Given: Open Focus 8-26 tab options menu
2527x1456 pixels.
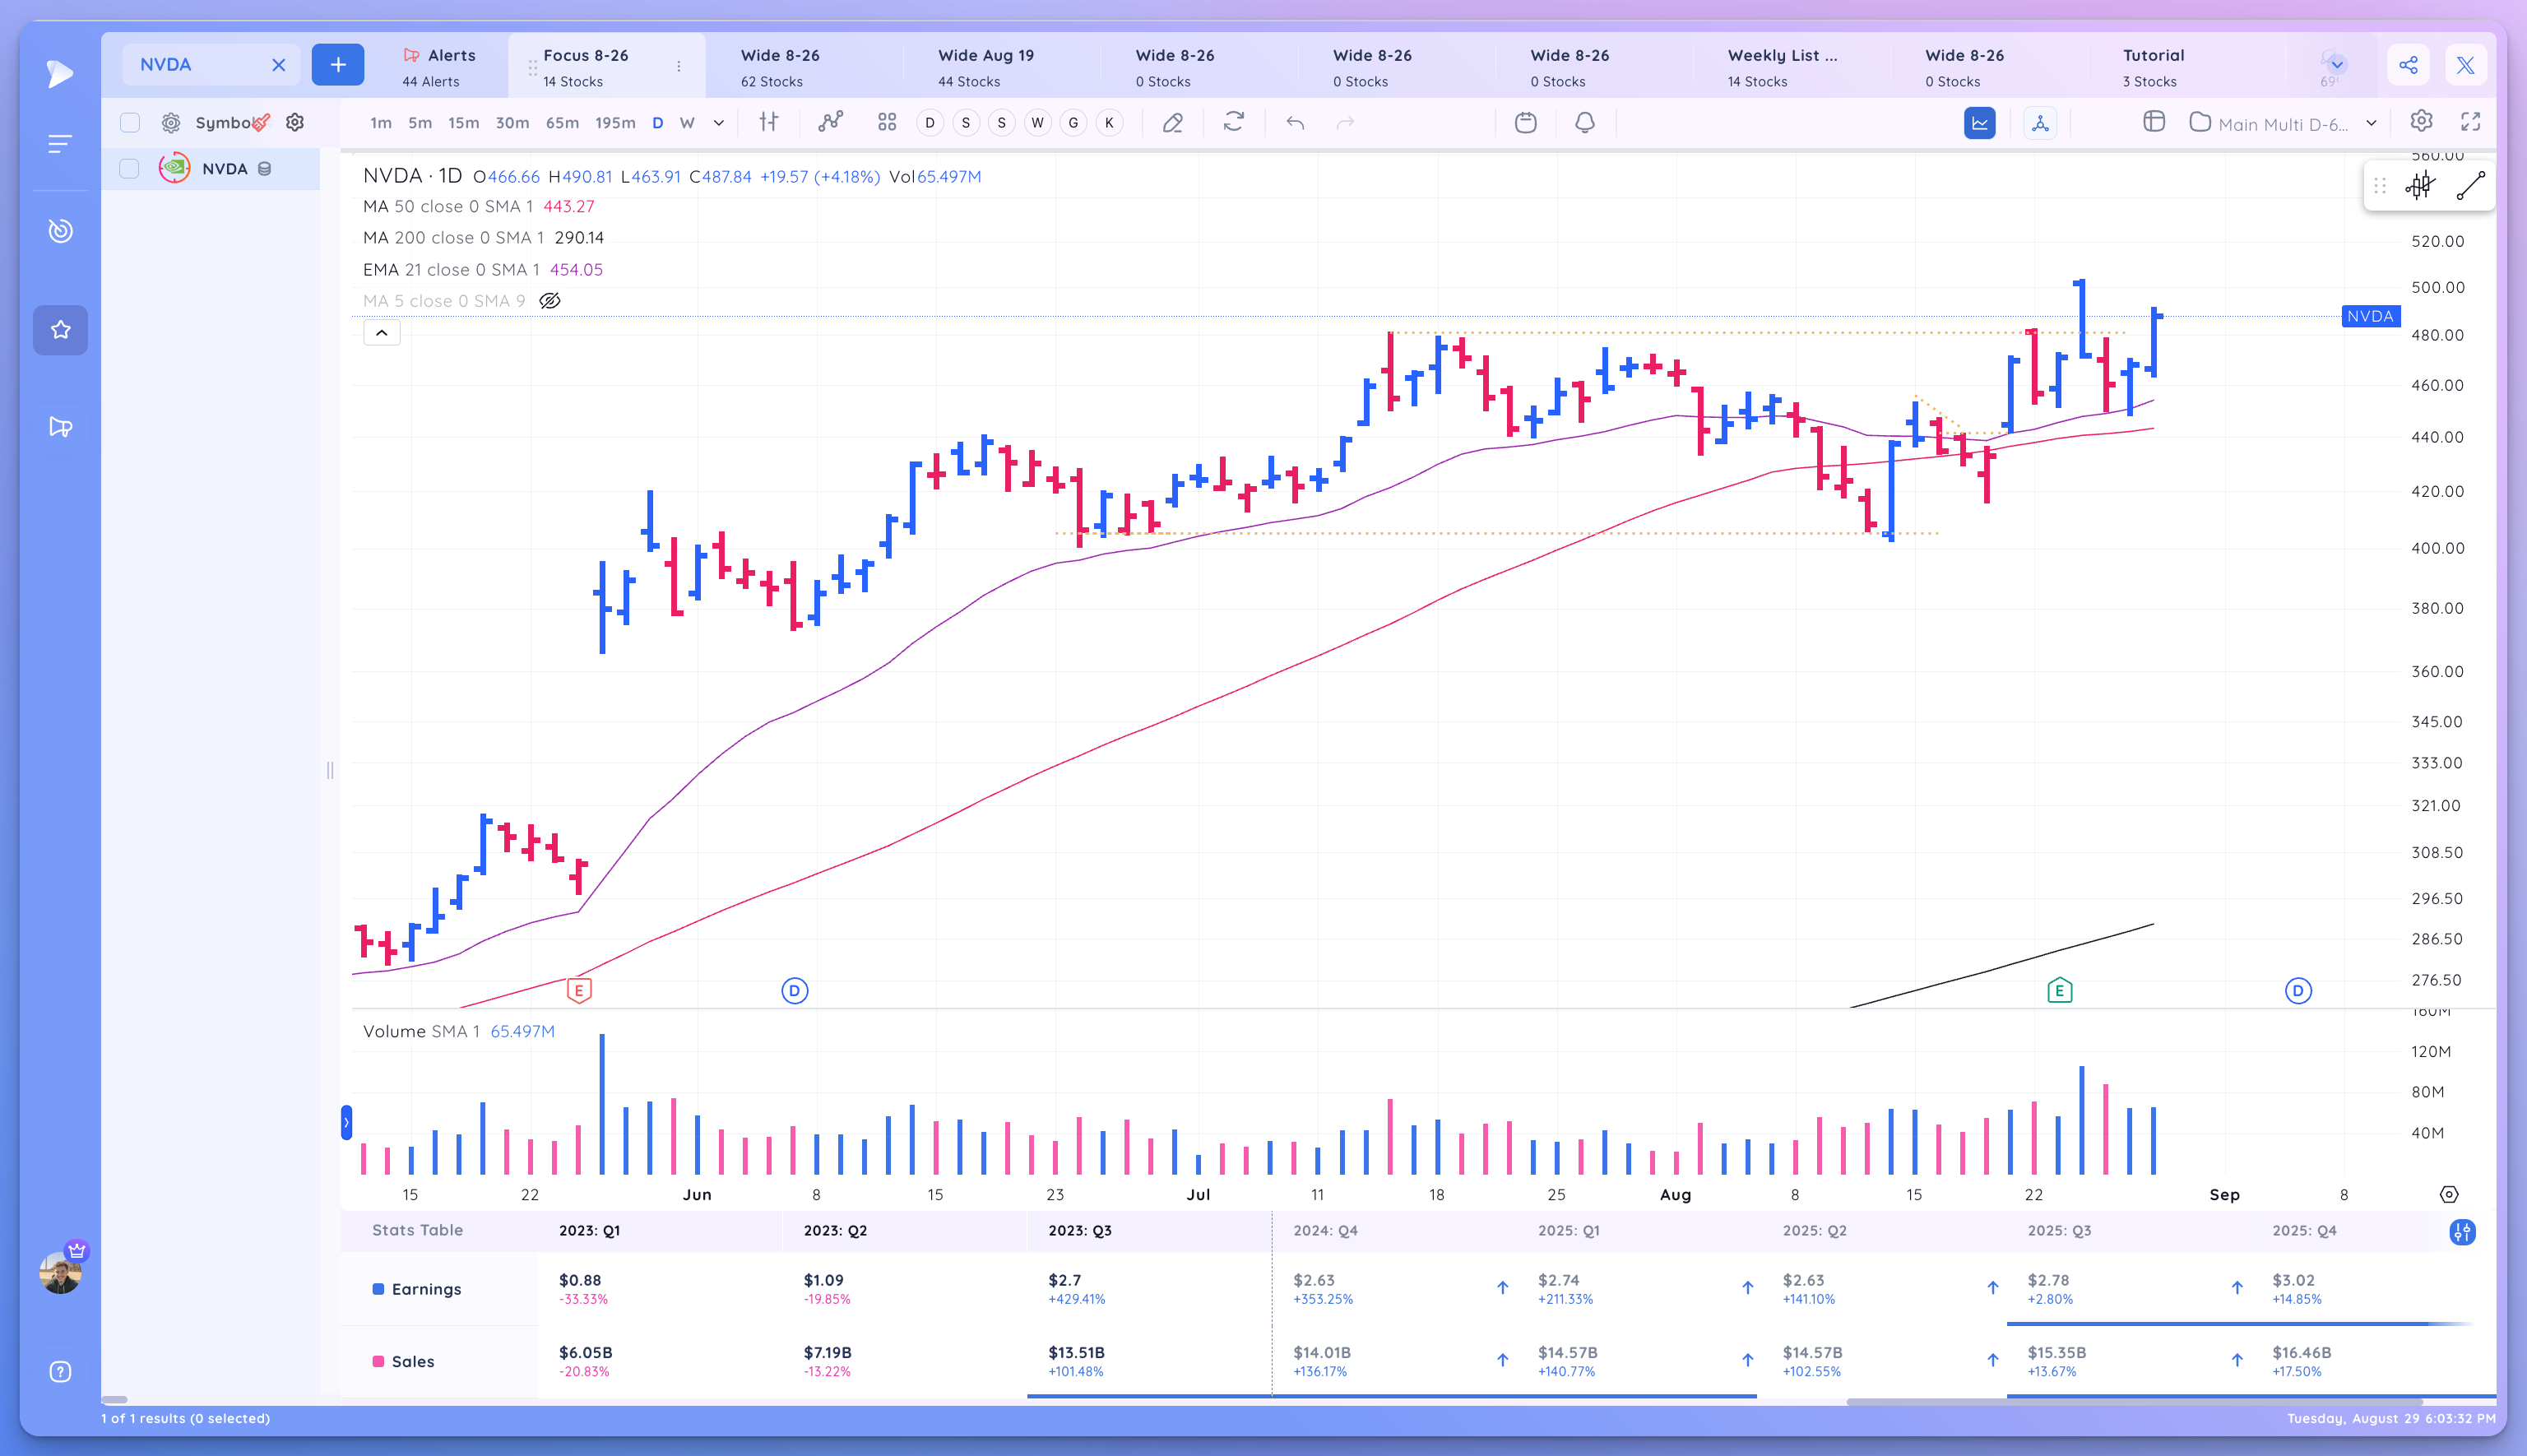Looking at the screenshot, I should (x=679, y=66).
